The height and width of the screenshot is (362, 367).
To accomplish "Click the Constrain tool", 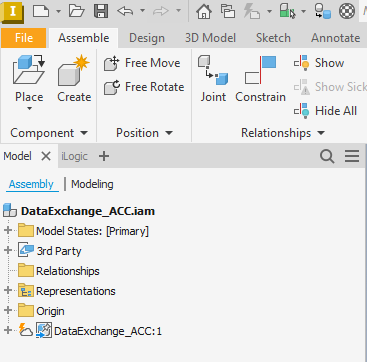I will click(260, 79).
